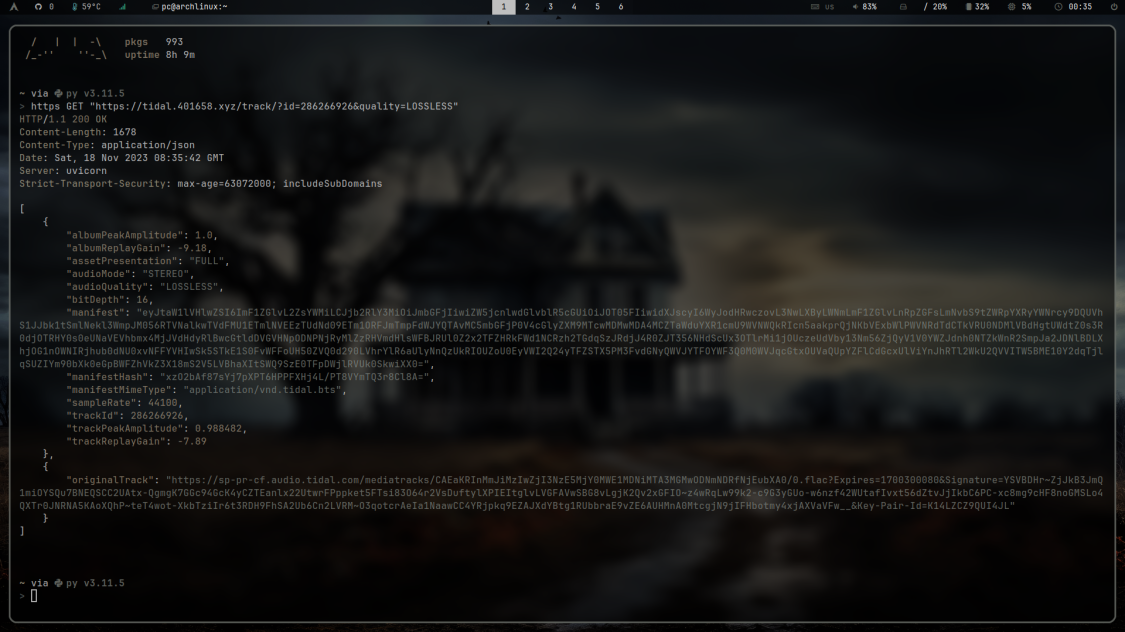The height and width of the screenshot is (632, 1125).
Task: Click the pc@archlinux:~ window title
Action: [x=194, y=6]
